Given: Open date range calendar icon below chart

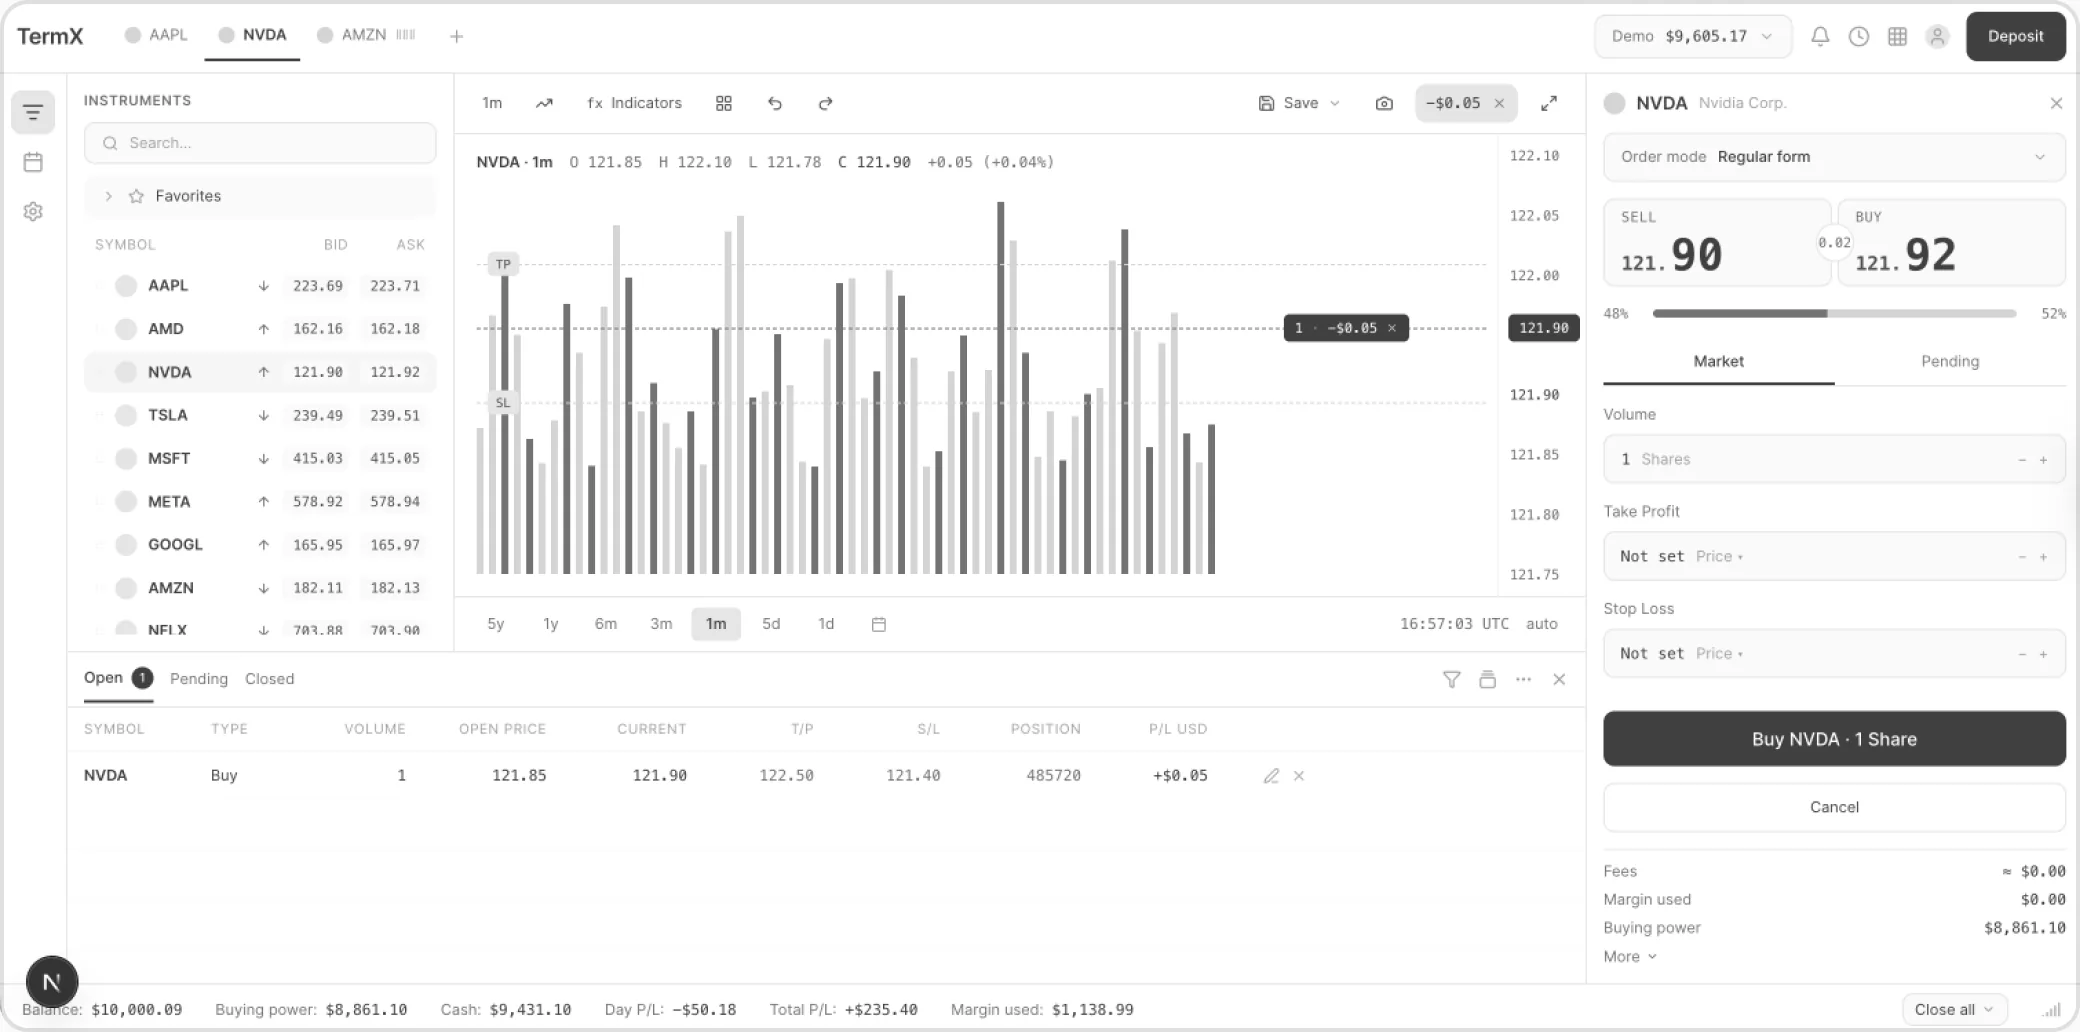Looking at the screenshot, I should [879, 624].
